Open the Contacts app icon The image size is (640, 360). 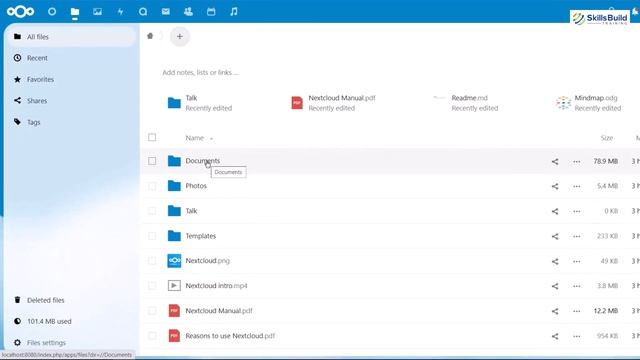[x=188, y=11]
